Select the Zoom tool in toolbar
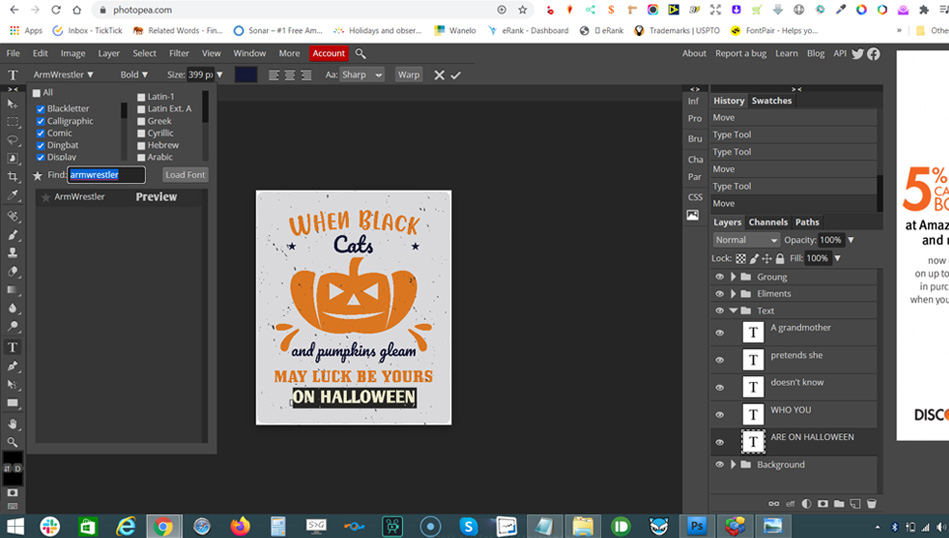949x538 pixels. (13, 441)
